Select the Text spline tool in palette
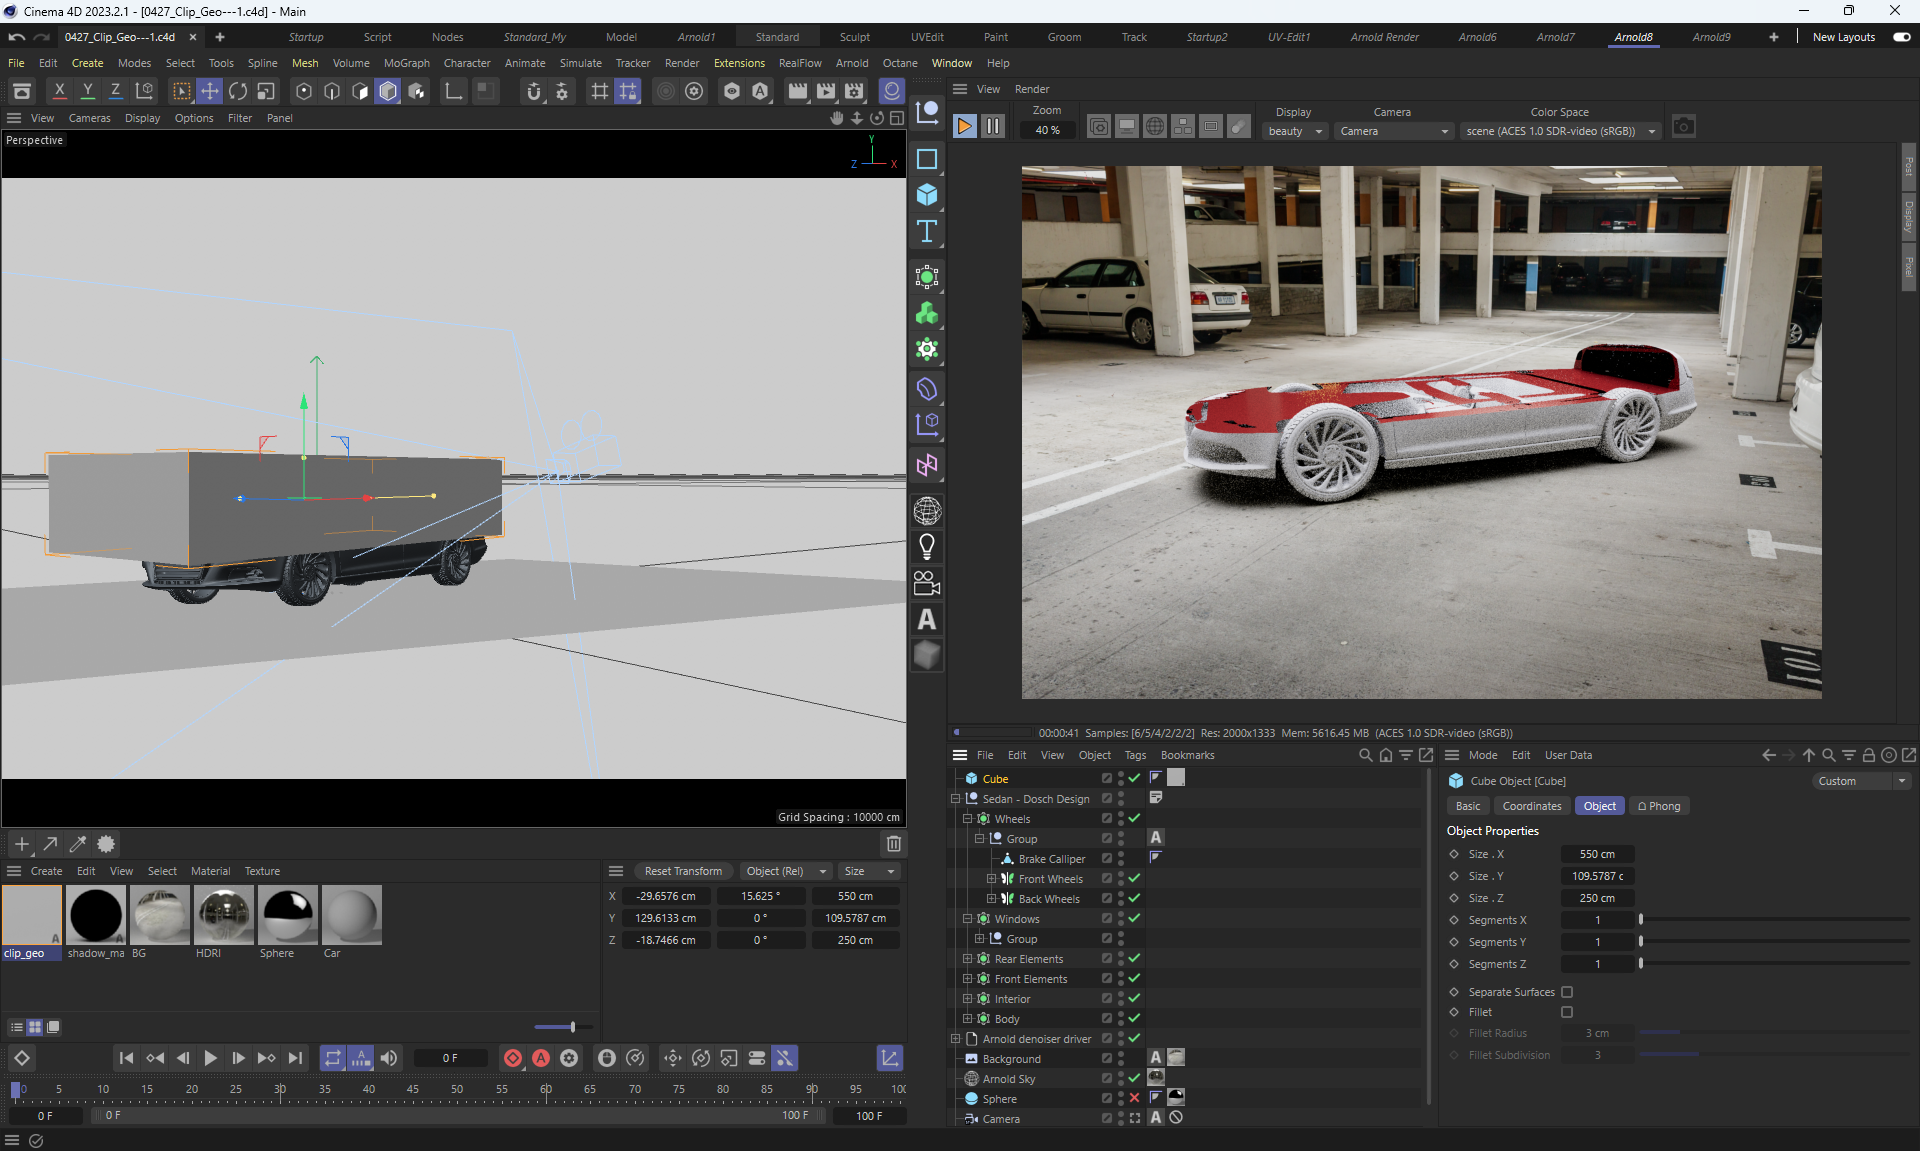Viewport: 1920px width, 1151px height. pyautogui.click(x=927, y=232)
